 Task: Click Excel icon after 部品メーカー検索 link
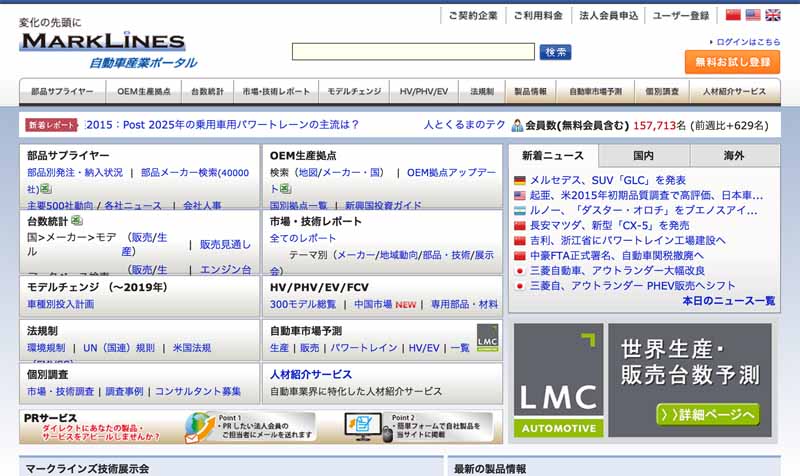coord(46,189)
